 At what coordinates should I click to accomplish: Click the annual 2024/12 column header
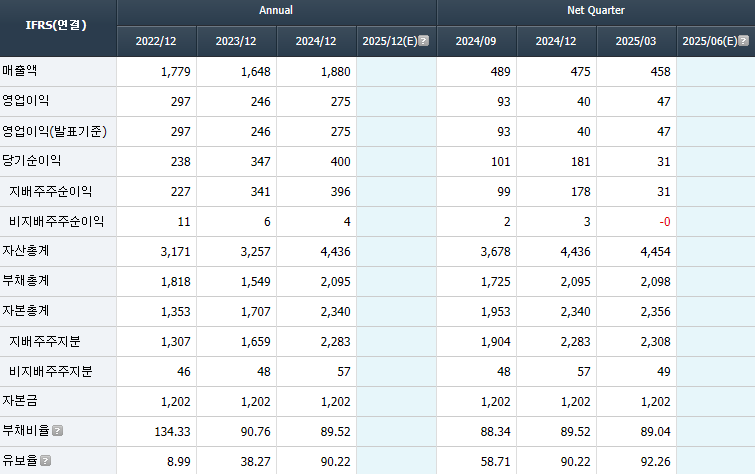pos(316,41)
